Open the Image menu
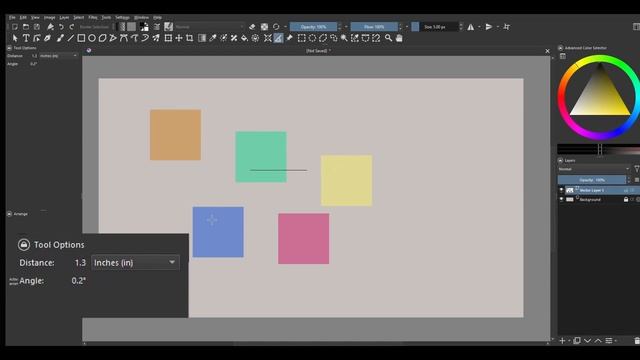Viewport: 640px width, 360px height. pos(49,18)
